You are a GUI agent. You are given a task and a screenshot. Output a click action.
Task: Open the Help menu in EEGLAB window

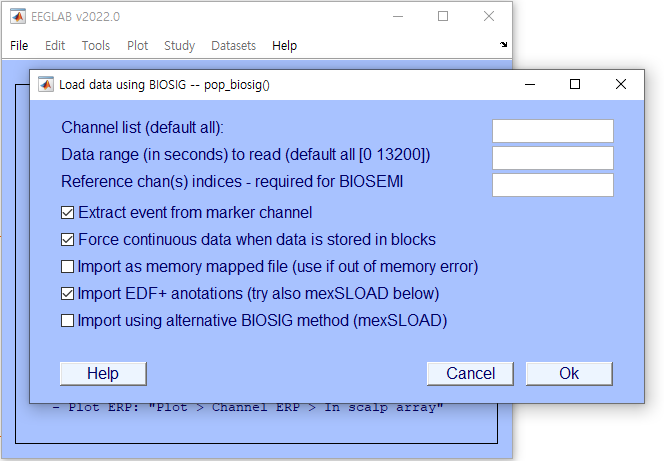(x=284, y=45)
